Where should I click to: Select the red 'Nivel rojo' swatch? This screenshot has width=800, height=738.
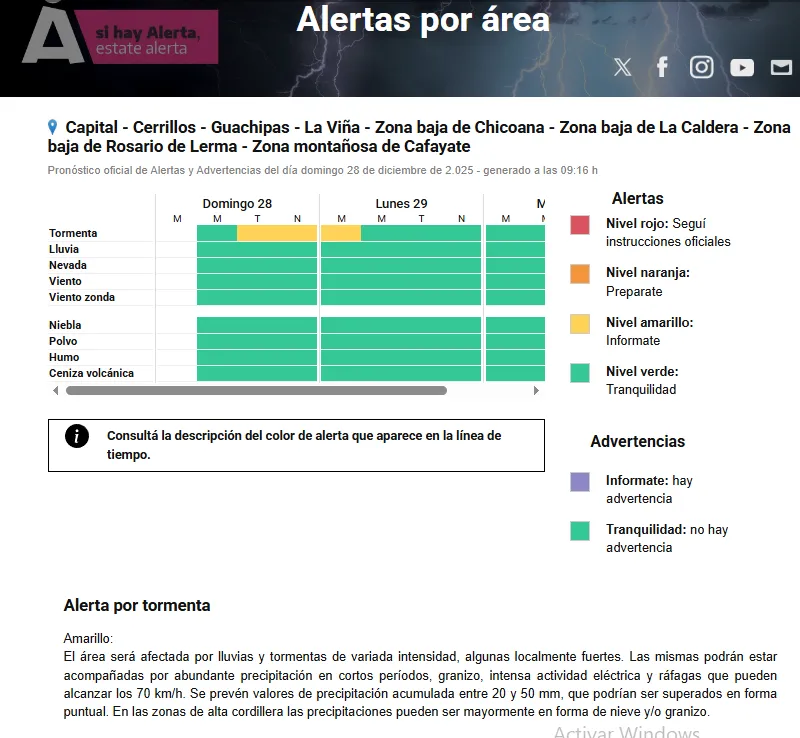click(580, 225)
